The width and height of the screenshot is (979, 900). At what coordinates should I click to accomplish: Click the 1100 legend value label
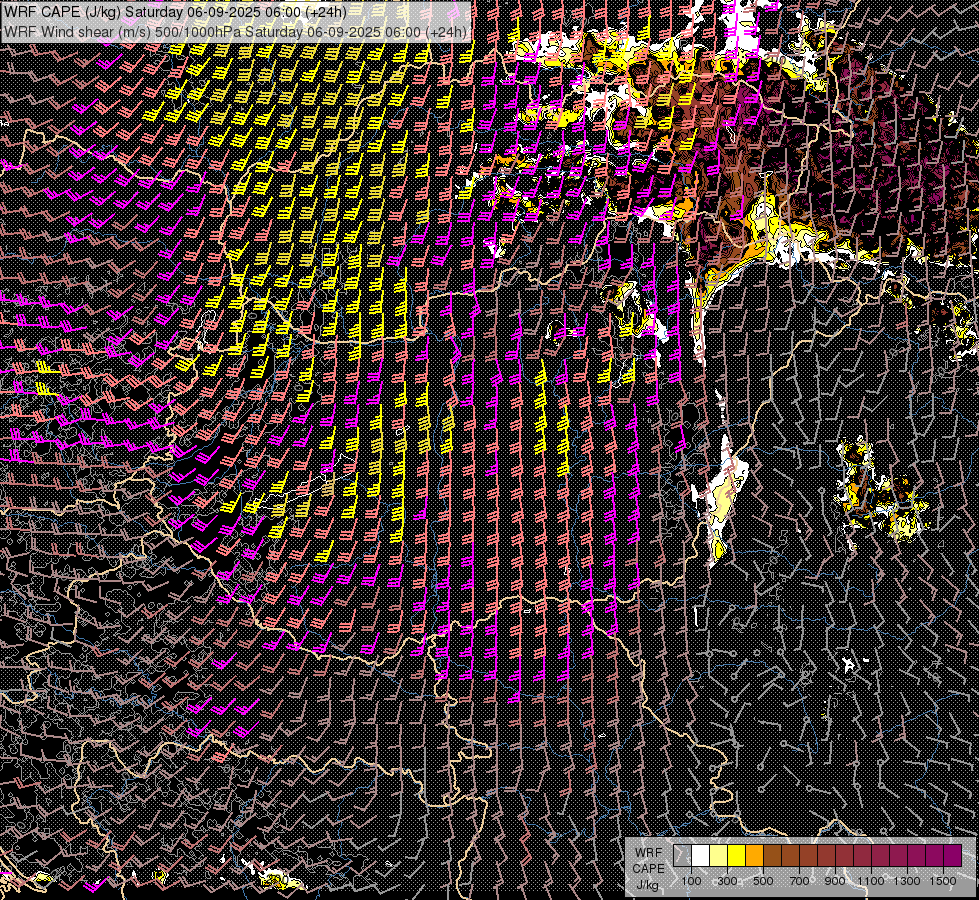(x=870, y=881)
